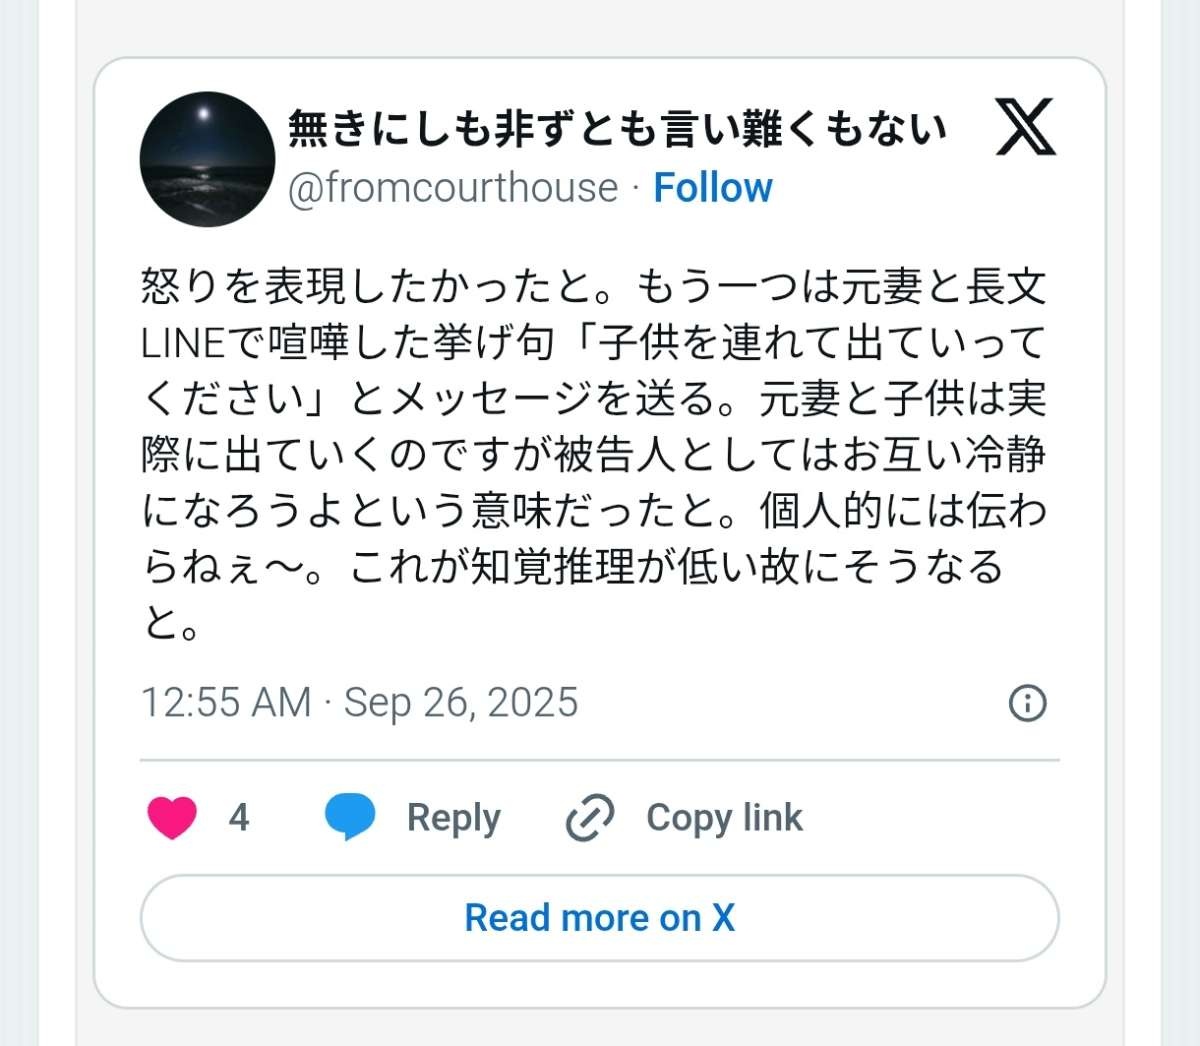Click the like count 4
Screen dimensions: 1200x1046
238,818
